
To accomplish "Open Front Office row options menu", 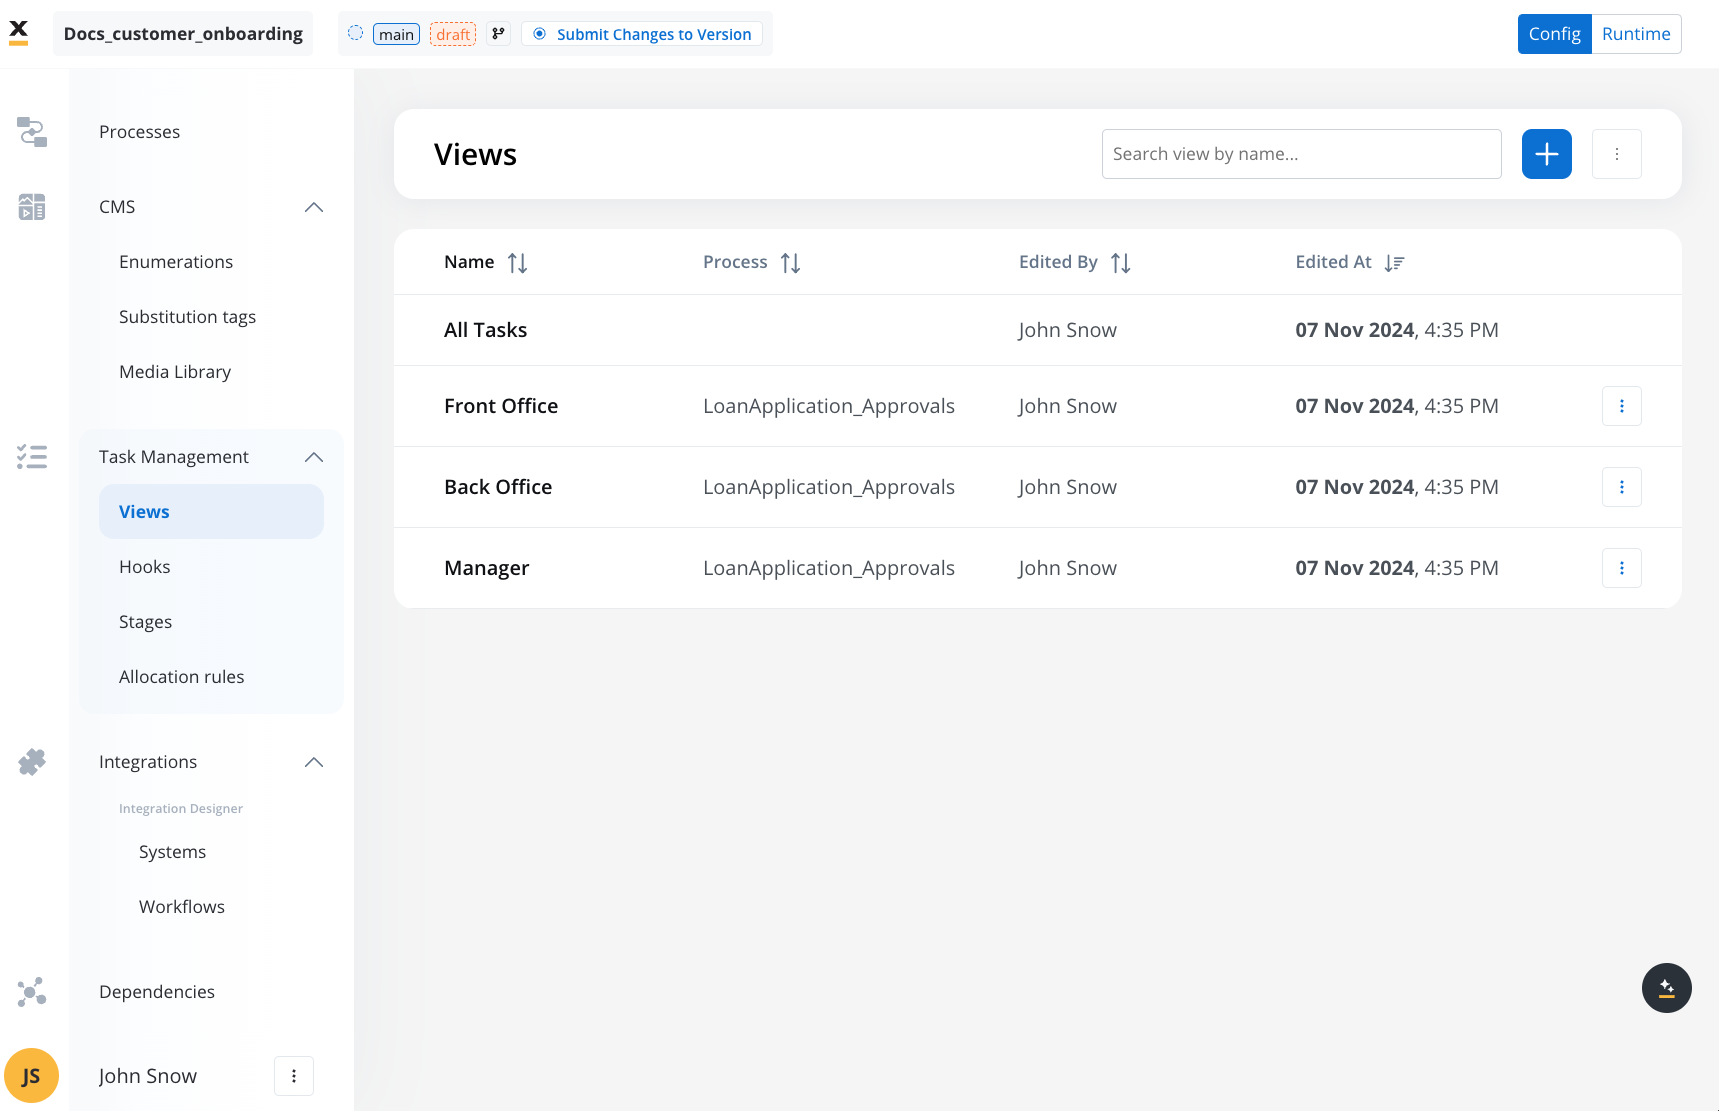I will click(x=1622, y=406).
